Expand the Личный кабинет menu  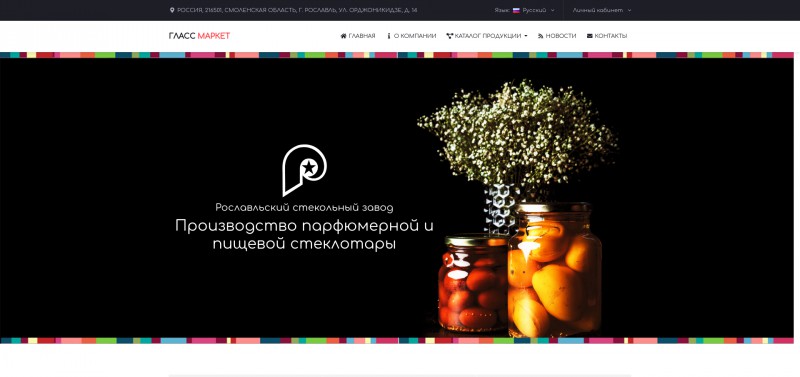[x=602, y=10]
